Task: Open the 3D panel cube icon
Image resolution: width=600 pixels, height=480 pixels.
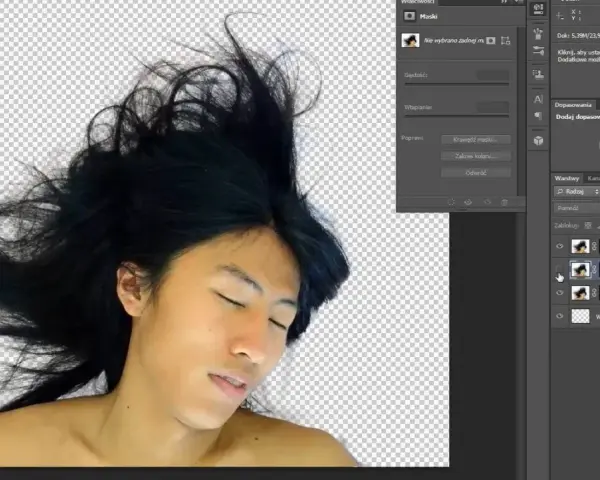Action: (538, 140)
